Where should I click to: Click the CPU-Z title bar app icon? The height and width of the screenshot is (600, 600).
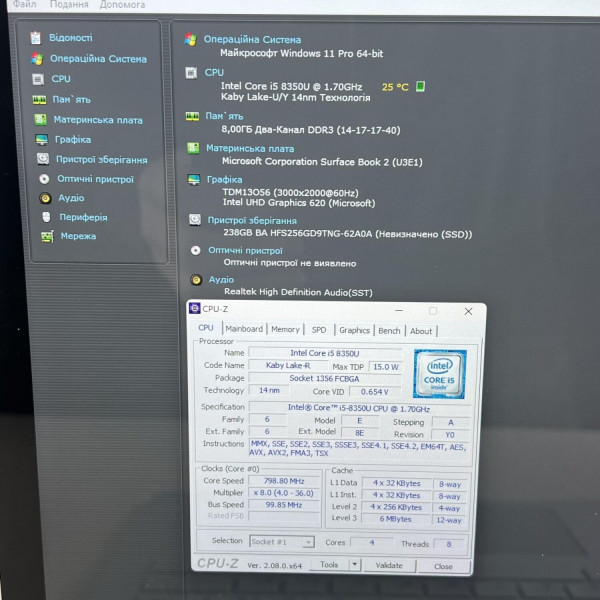[x=195, y=308]
